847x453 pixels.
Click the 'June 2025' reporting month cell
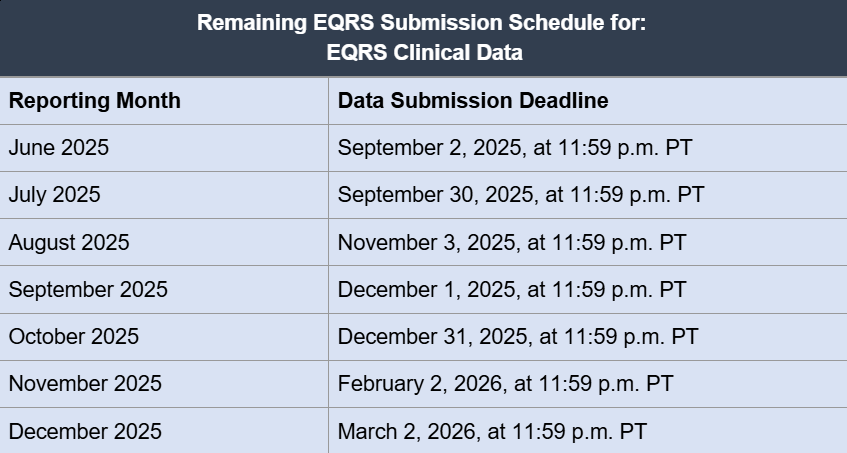point(59,148)
